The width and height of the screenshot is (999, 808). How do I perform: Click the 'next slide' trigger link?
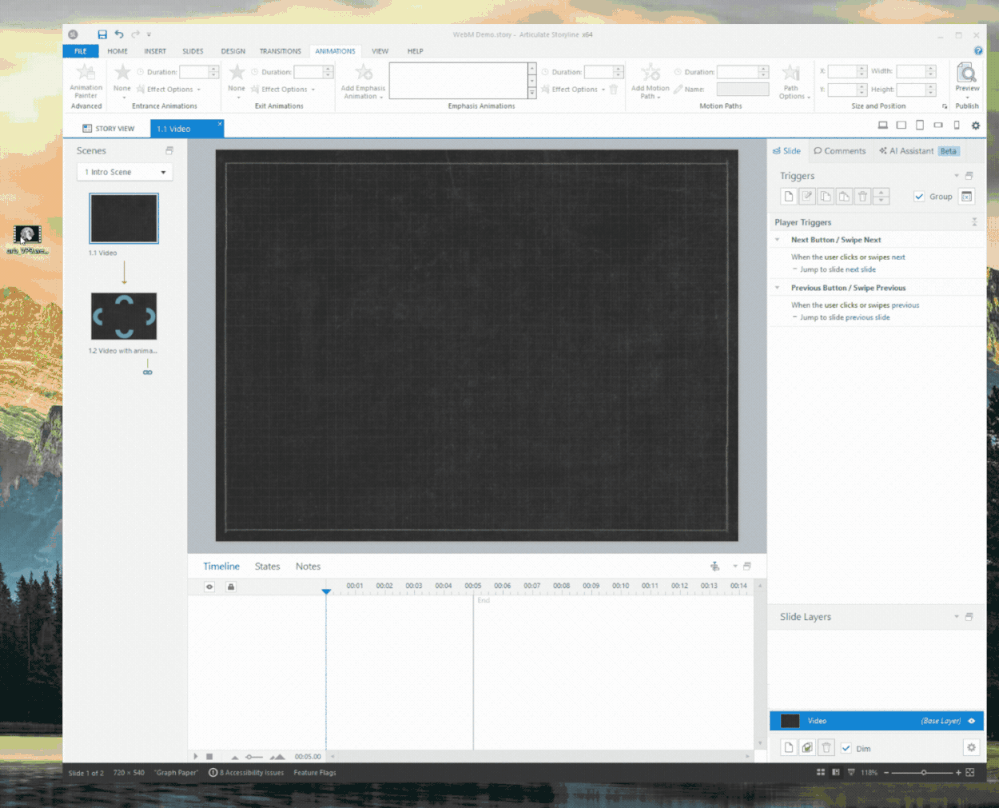(x=860, y=269)
